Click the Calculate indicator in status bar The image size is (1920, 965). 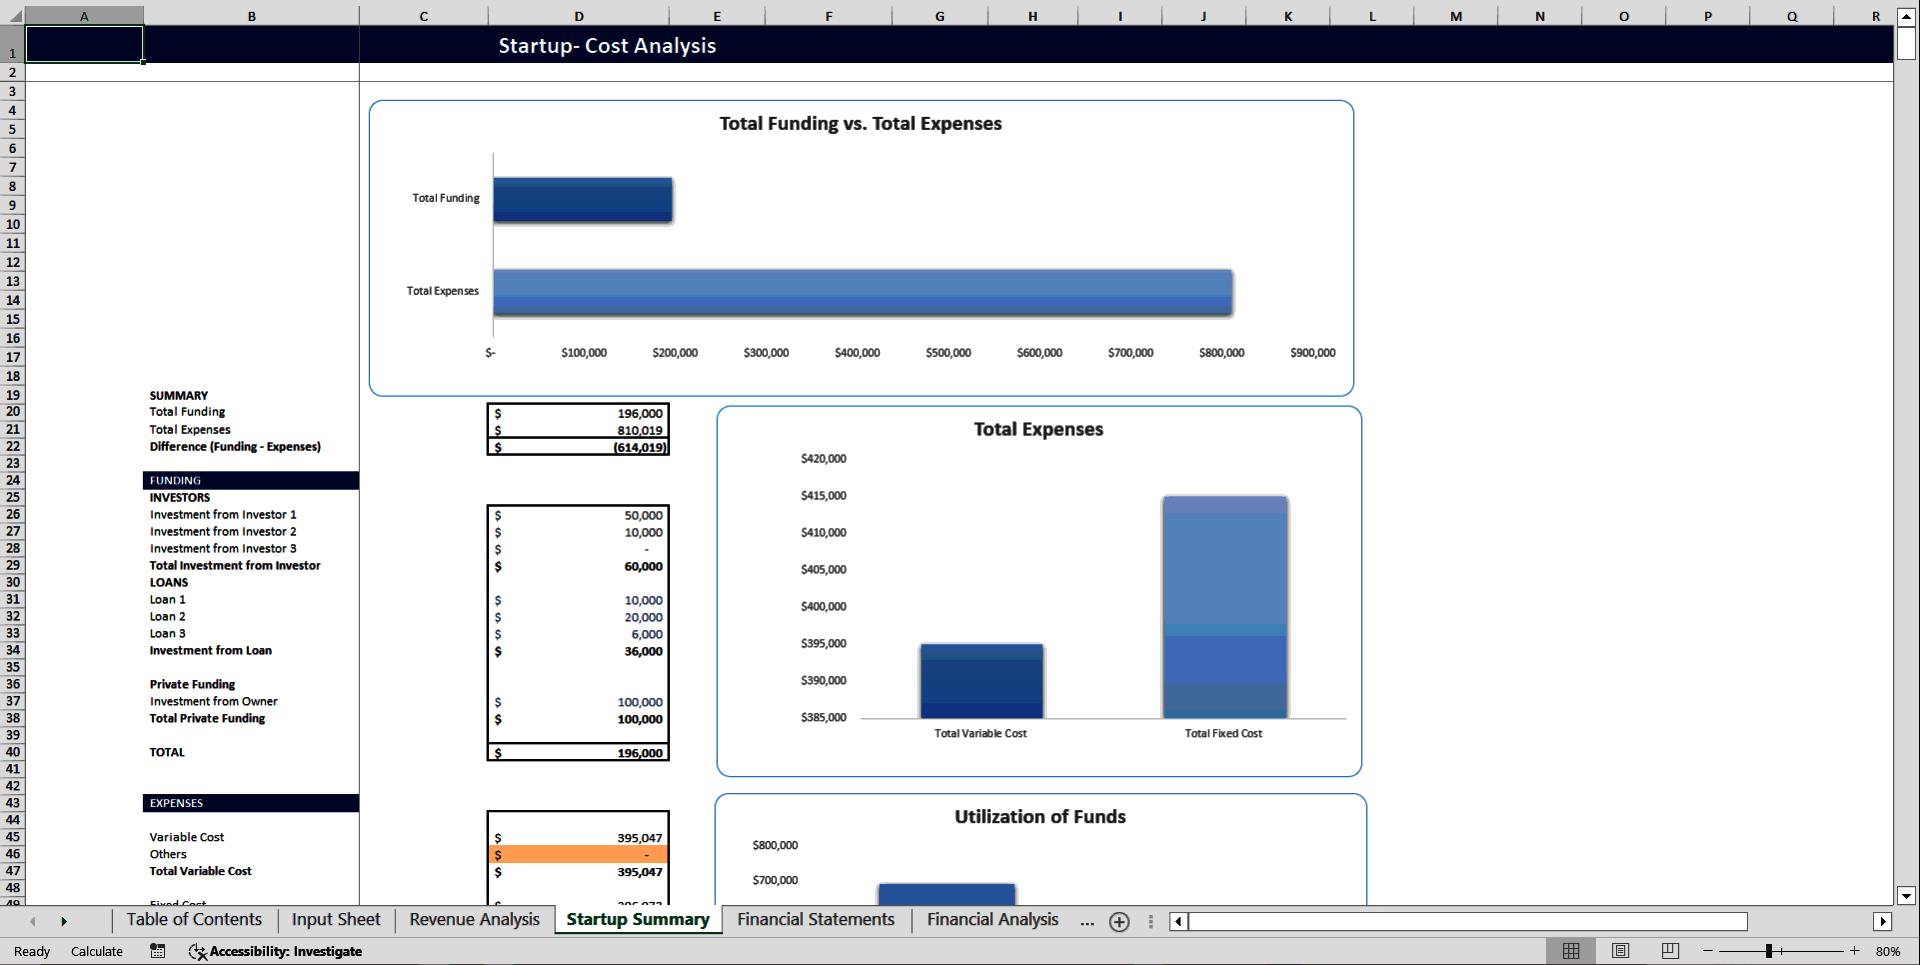(x=97, y=951)
